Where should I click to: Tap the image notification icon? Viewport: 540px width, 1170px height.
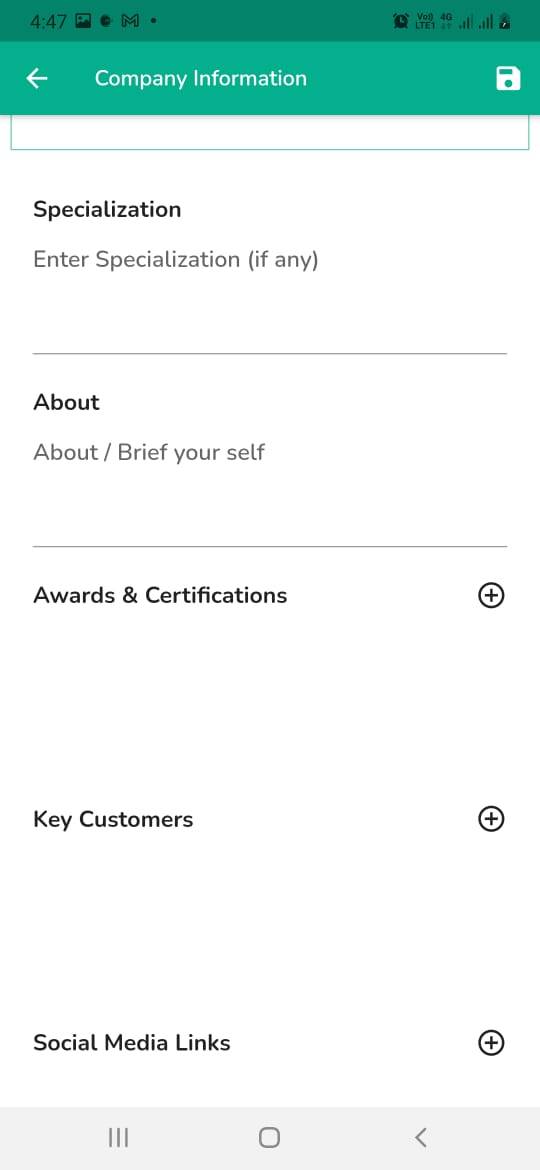[83, 22]
